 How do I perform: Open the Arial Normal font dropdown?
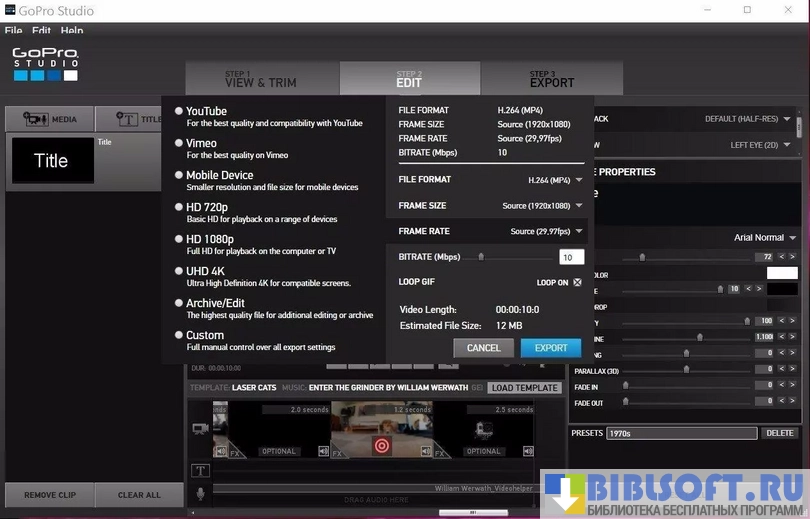tap(764, 238)
